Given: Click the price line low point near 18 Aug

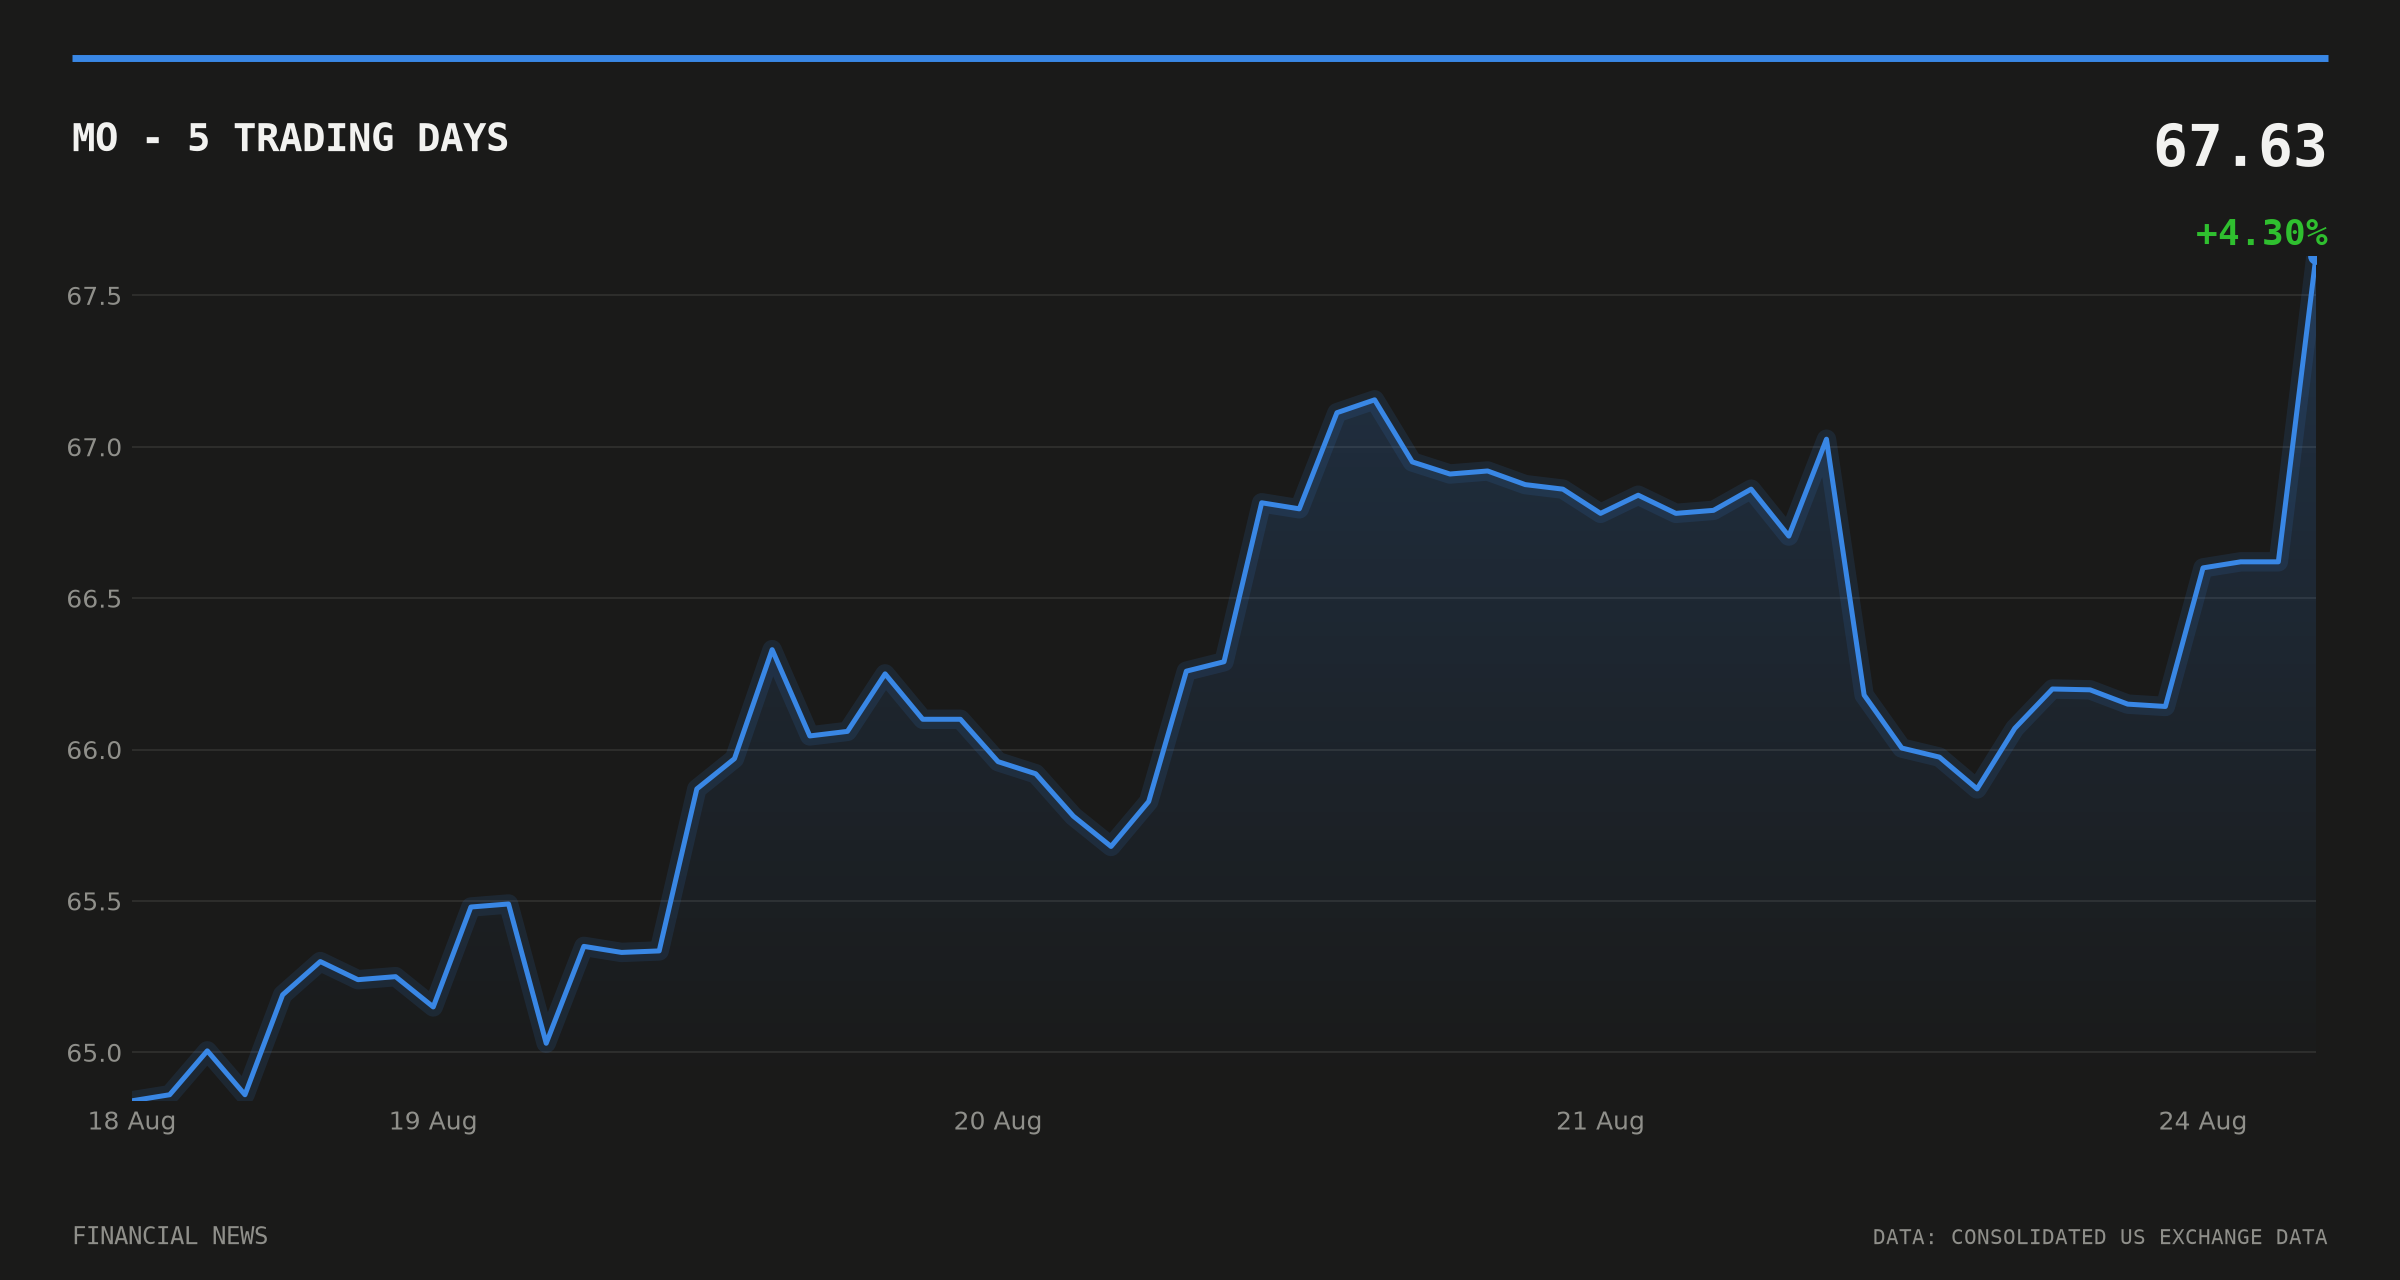Looking at the screenshot, I should coord(245,1095).
